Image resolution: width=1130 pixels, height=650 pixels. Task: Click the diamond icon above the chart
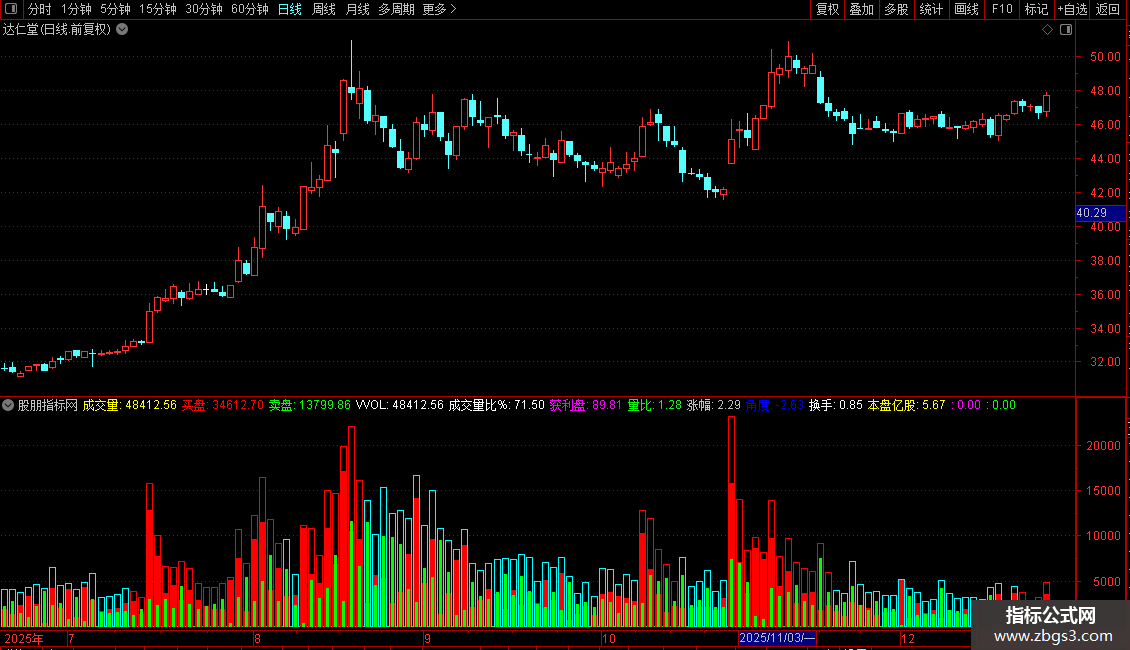pyautogui.click(x=1047, y=30)
